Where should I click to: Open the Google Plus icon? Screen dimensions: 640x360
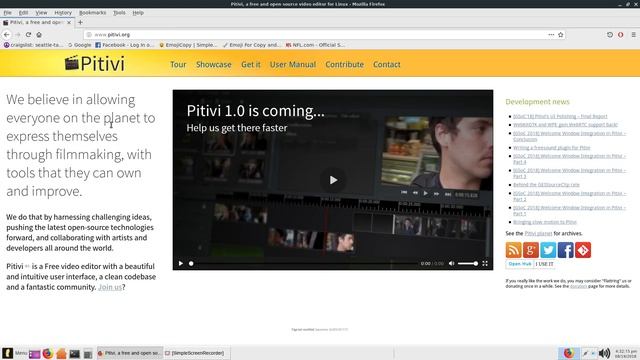531,250
